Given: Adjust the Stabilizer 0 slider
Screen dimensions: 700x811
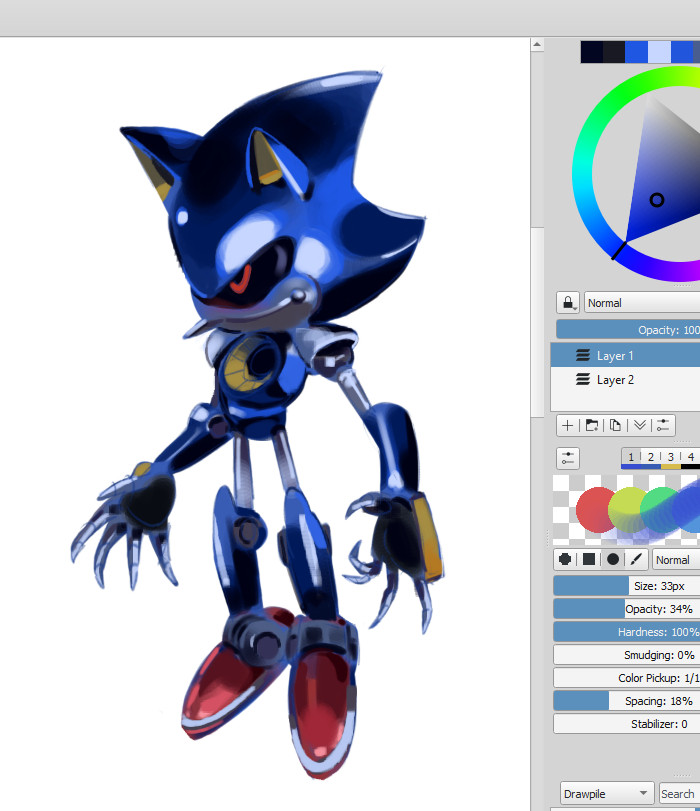Looking at the screenshot, I should (627, 724).
